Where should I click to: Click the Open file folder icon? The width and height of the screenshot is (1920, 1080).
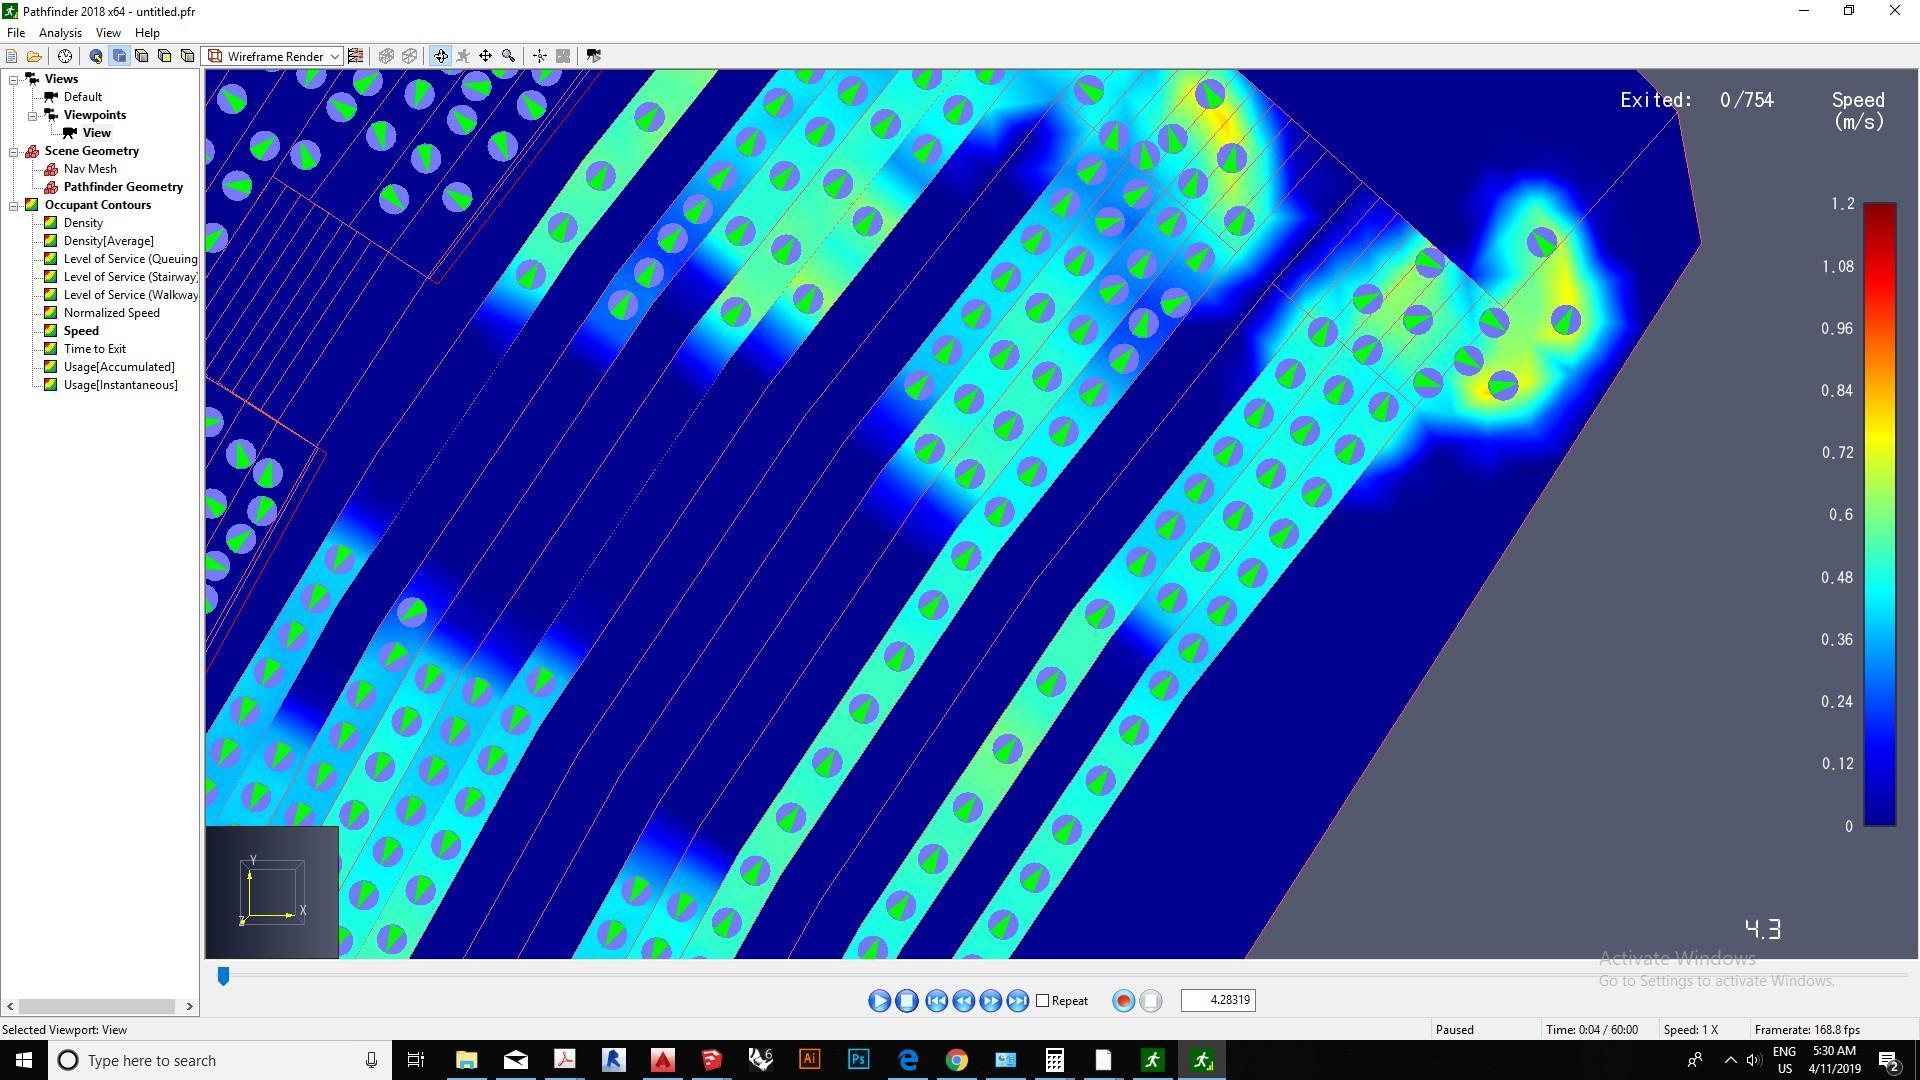click(x=34, y=56)
